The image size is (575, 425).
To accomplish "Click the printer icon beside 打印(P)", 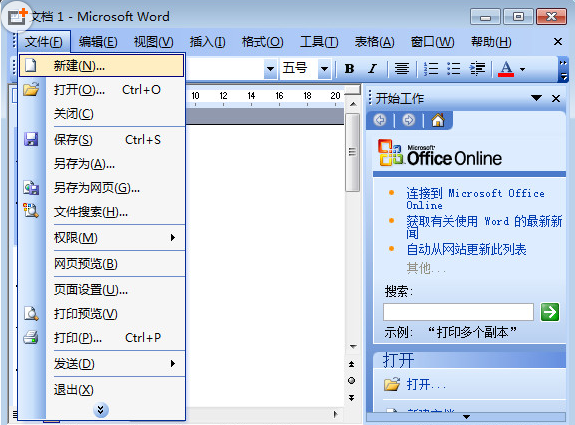I will pos(31,337).
